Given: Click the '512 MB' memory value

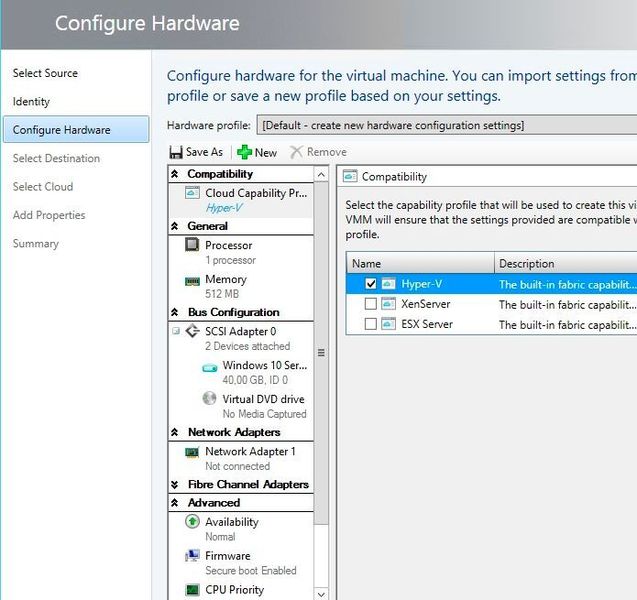Looking at the screenshot, I should point(222,294).
